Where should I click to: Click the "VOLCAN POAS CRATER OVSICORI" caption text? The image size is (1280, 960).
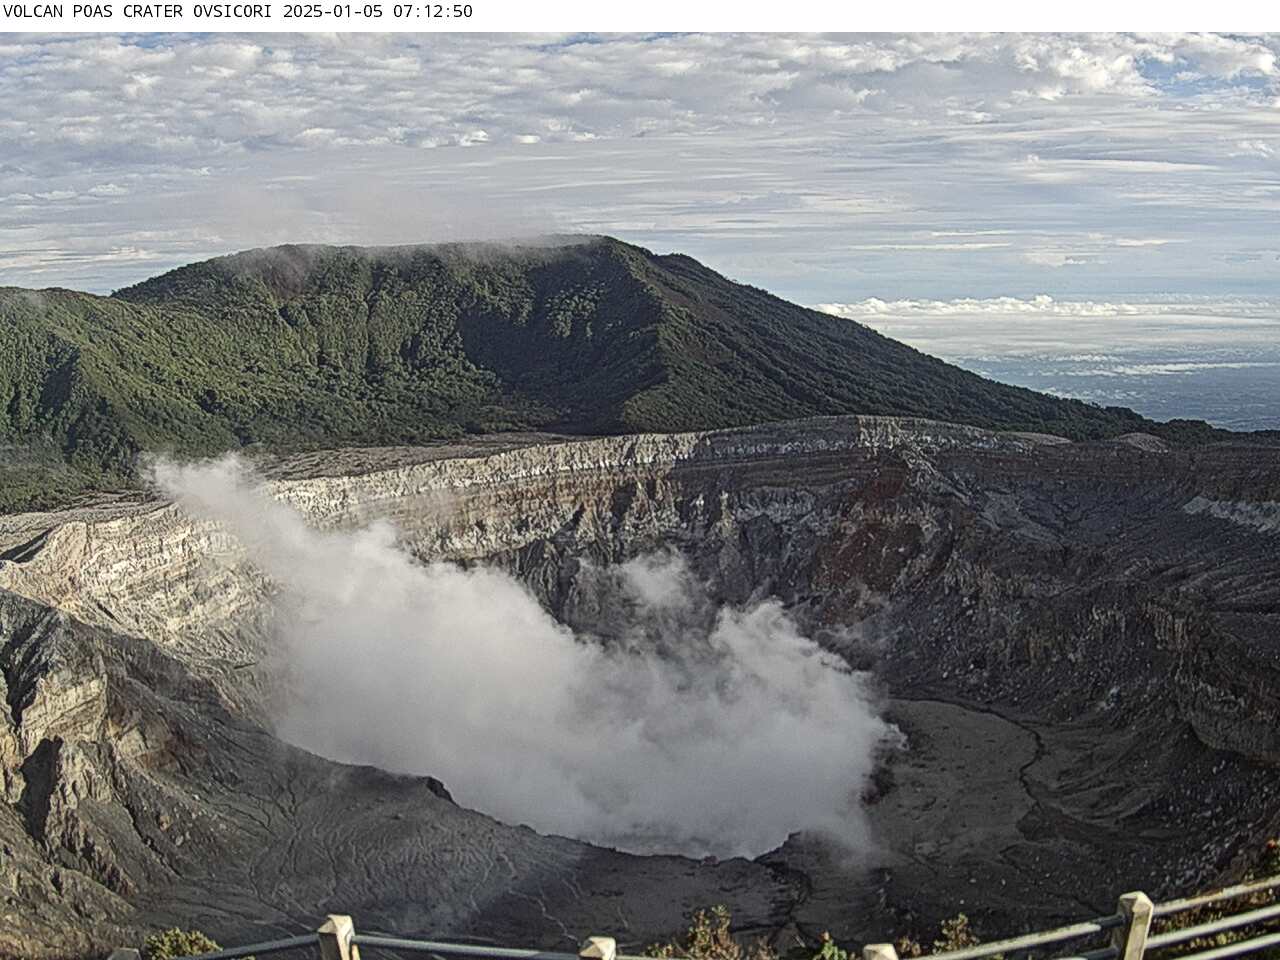pos(139,12)
